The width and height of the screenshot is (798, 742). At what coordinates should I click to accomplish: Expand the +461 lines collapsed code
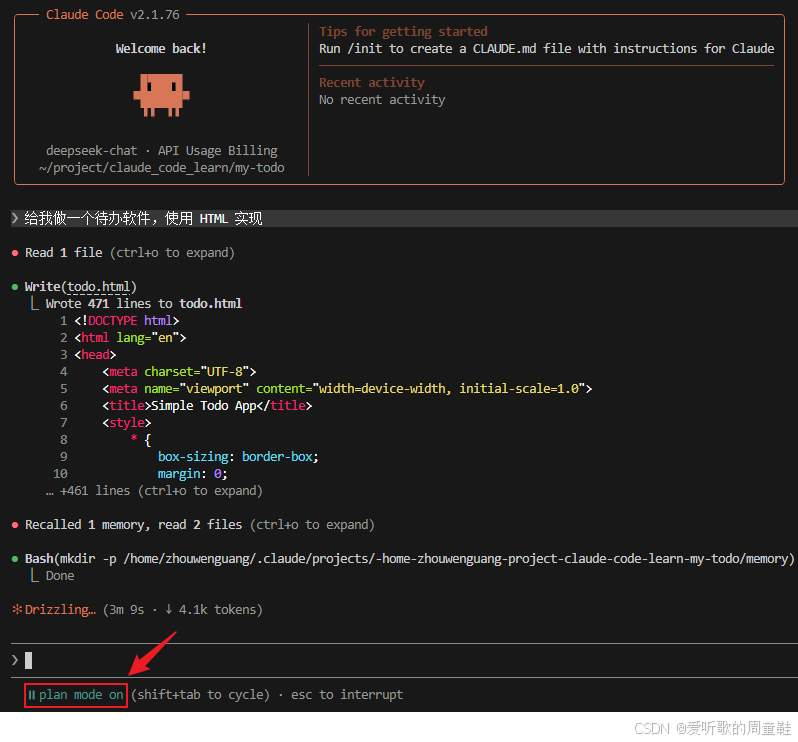154,491
